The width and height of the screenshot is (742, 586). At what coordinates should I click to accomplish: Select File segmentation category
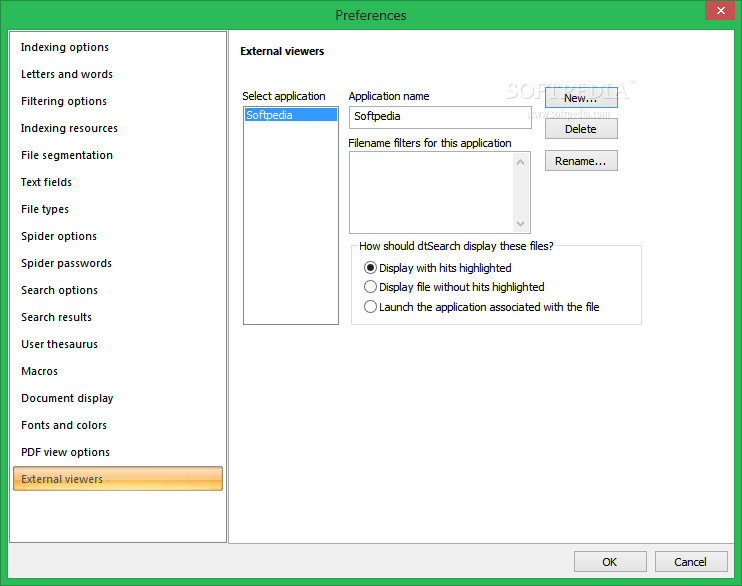(67, 155)
